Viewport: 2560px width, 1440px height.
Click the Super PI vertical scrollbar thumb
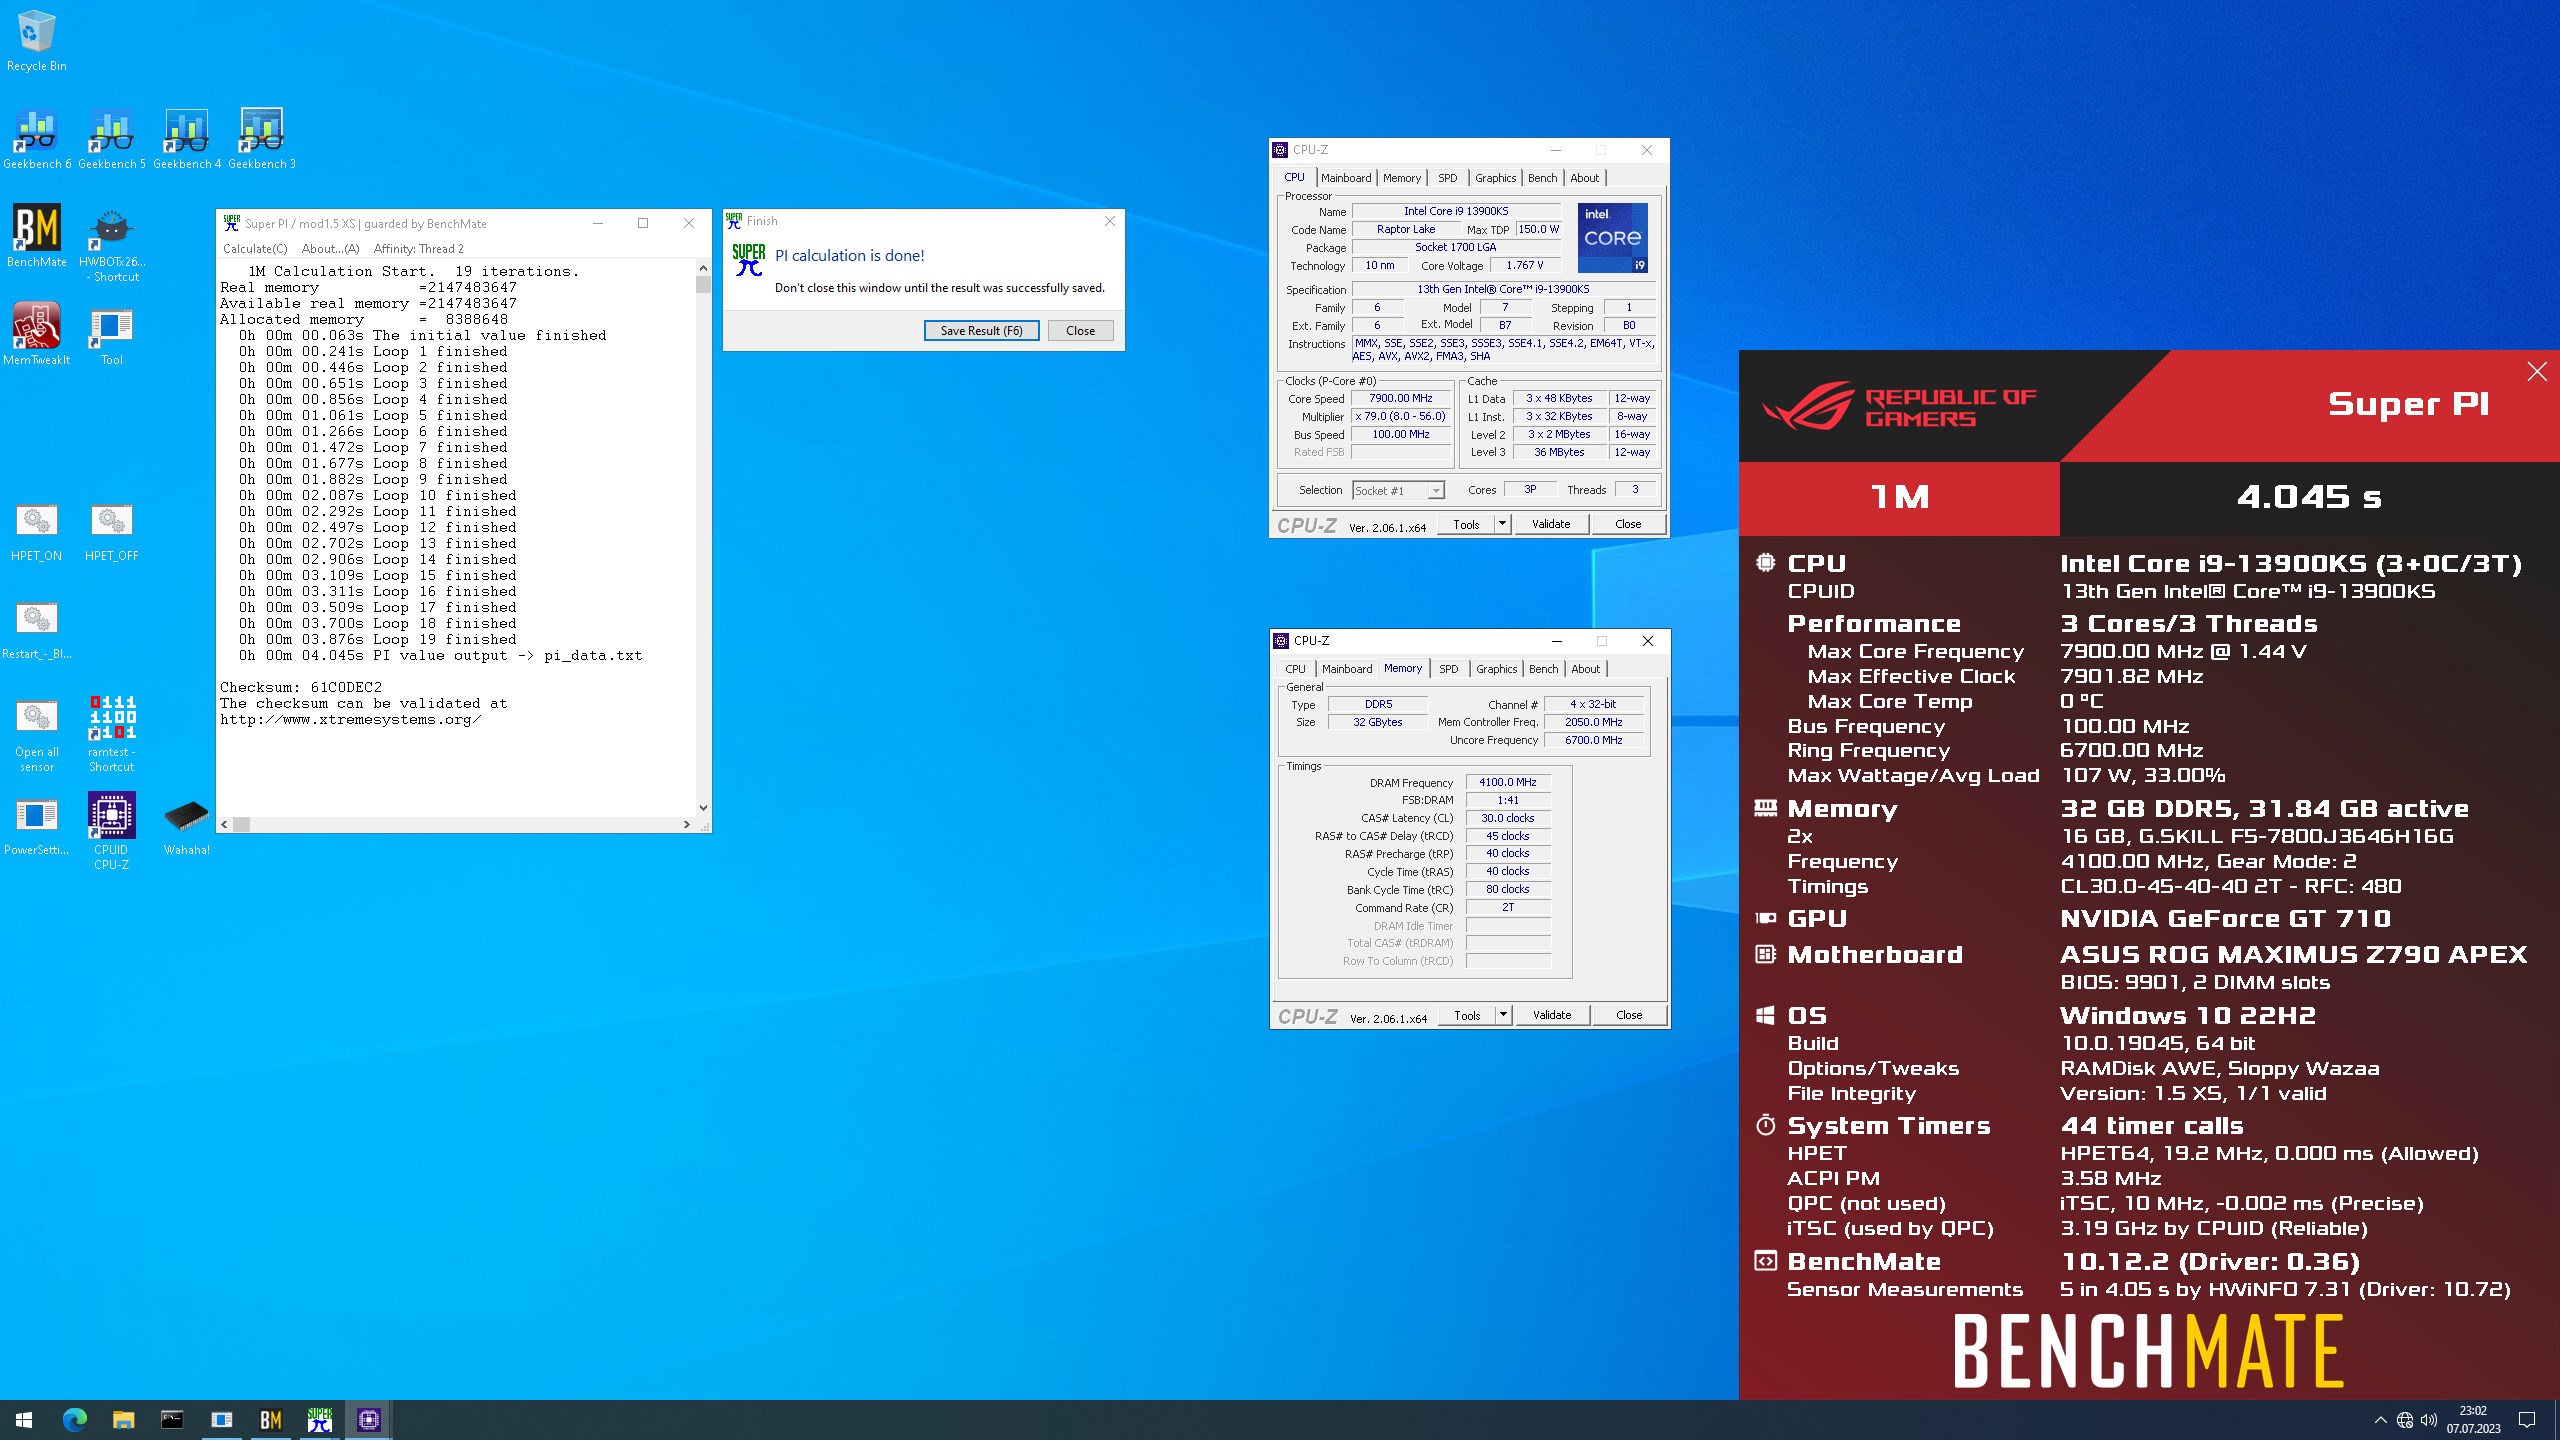pyautogui.click(x=703, y=284)
